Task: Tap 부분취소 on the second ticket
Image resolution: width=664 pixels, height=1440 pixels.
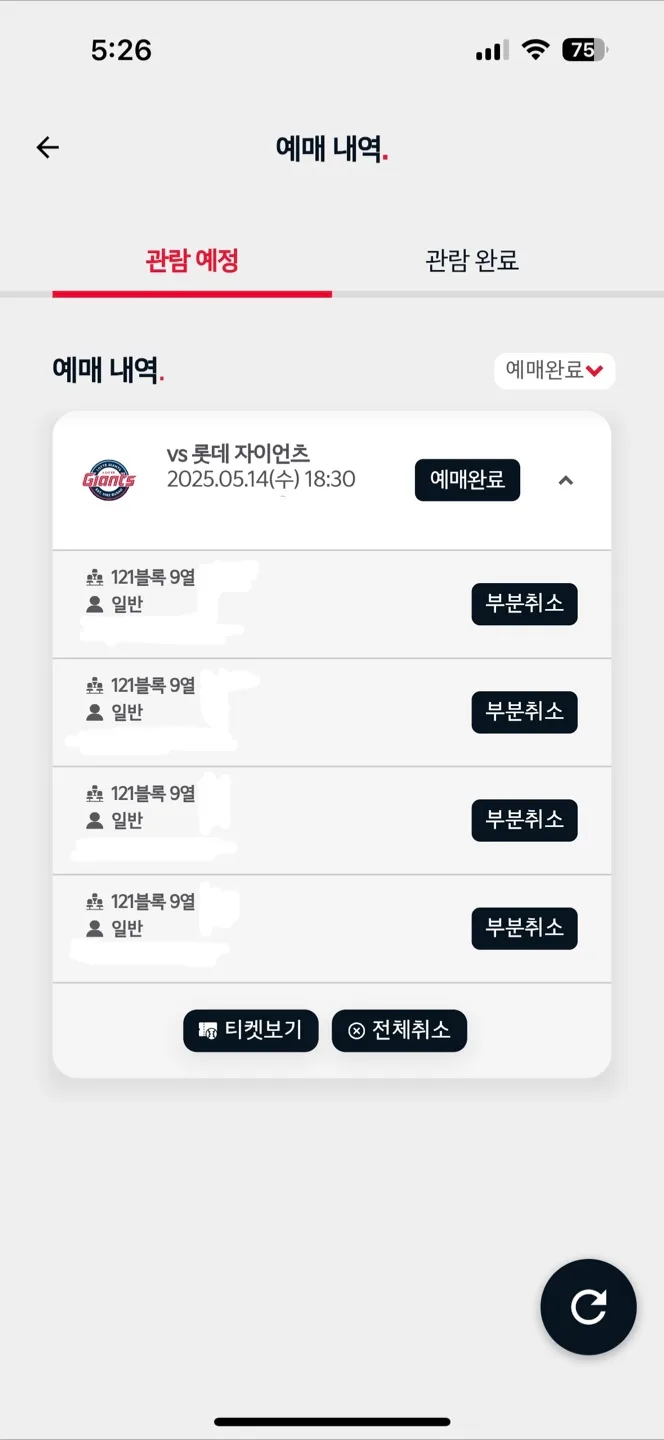Action: 524,712
